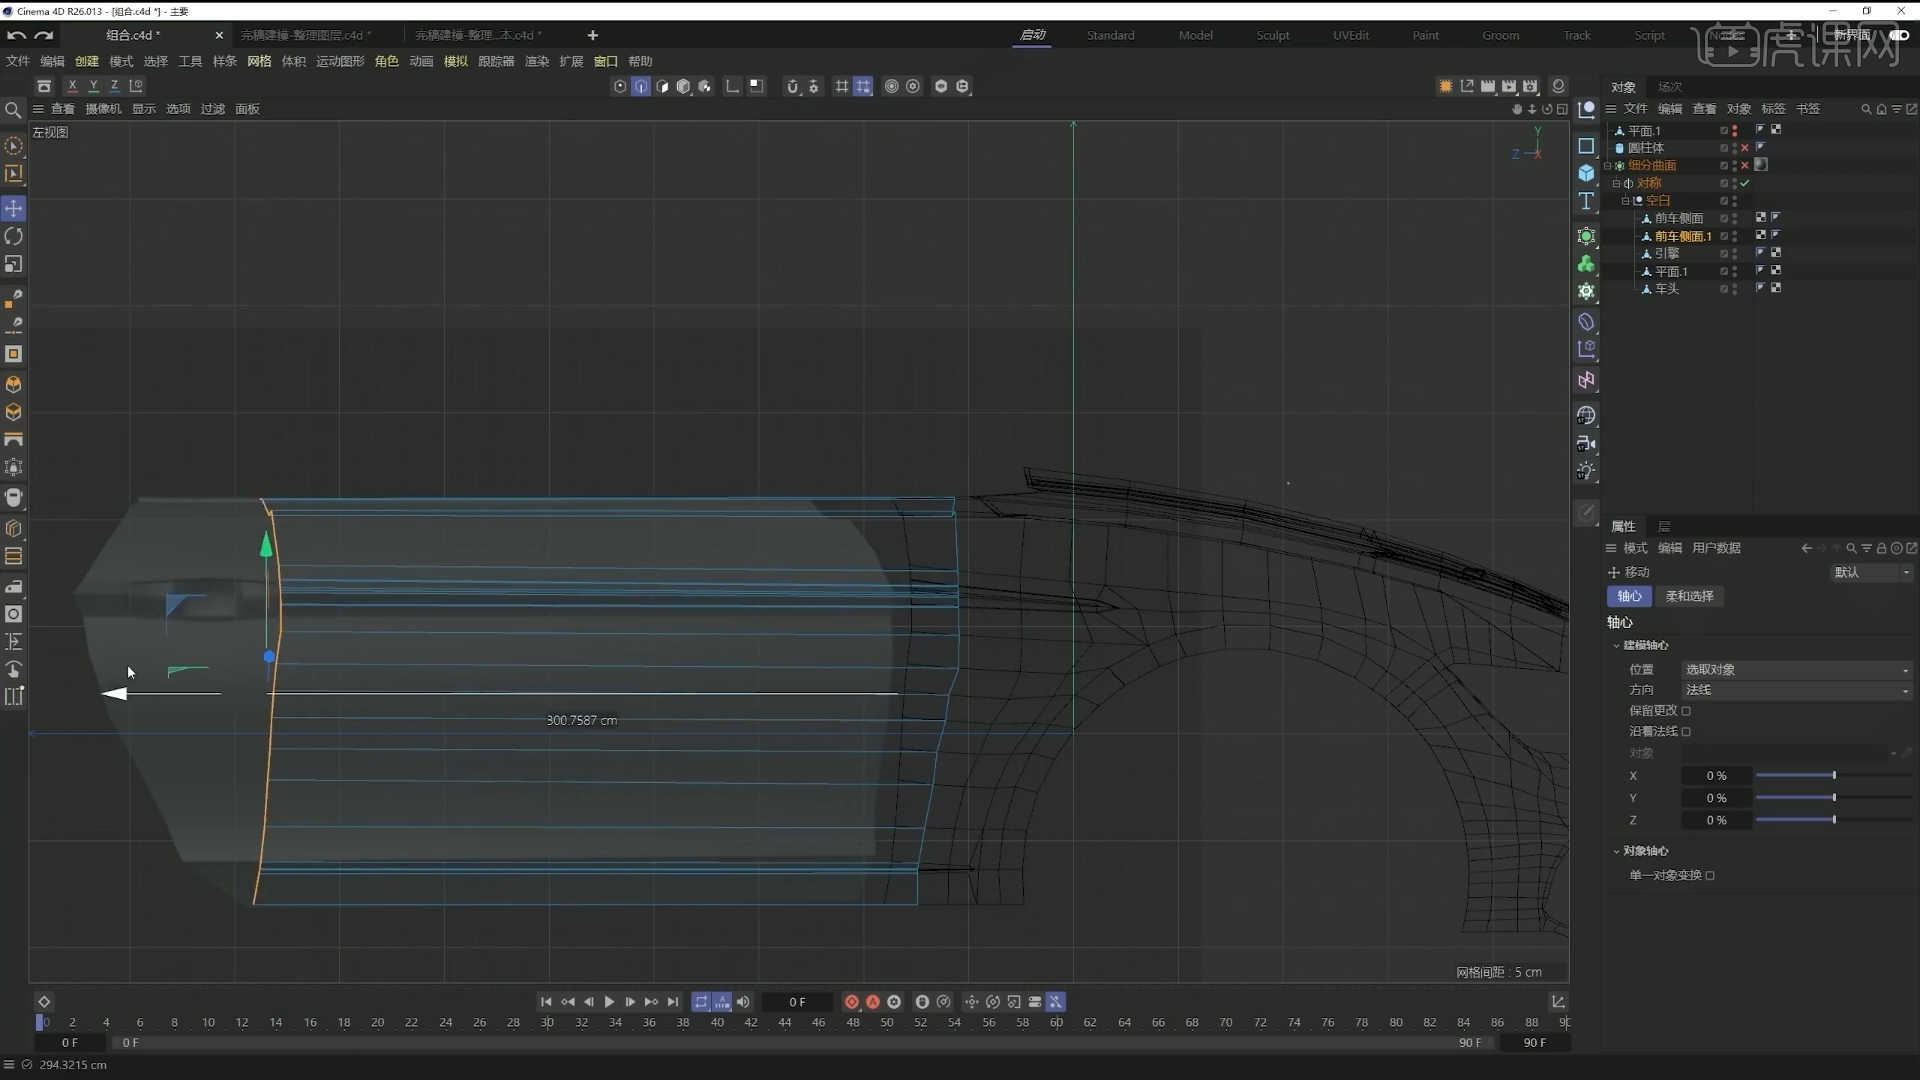The width and height of the screenshot is (1920, 1080).
Task: Check the 保留更改 checkbox
Action: pyautogui.click(x=1686, y=711)
